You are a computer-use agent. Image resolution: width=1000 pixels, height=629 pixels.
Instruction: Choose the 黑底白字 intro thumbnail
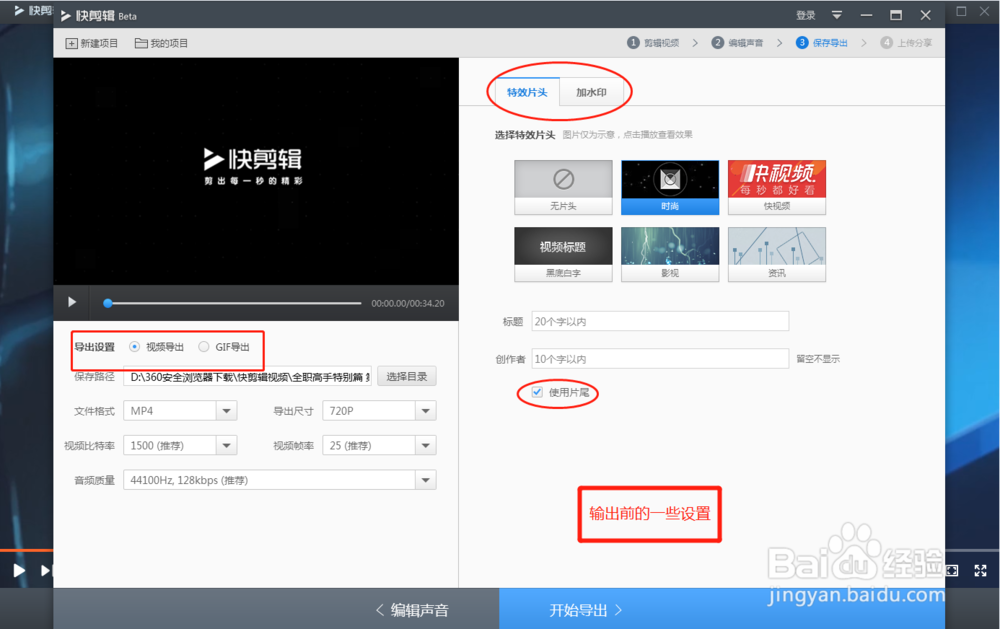tap(563, 254)
